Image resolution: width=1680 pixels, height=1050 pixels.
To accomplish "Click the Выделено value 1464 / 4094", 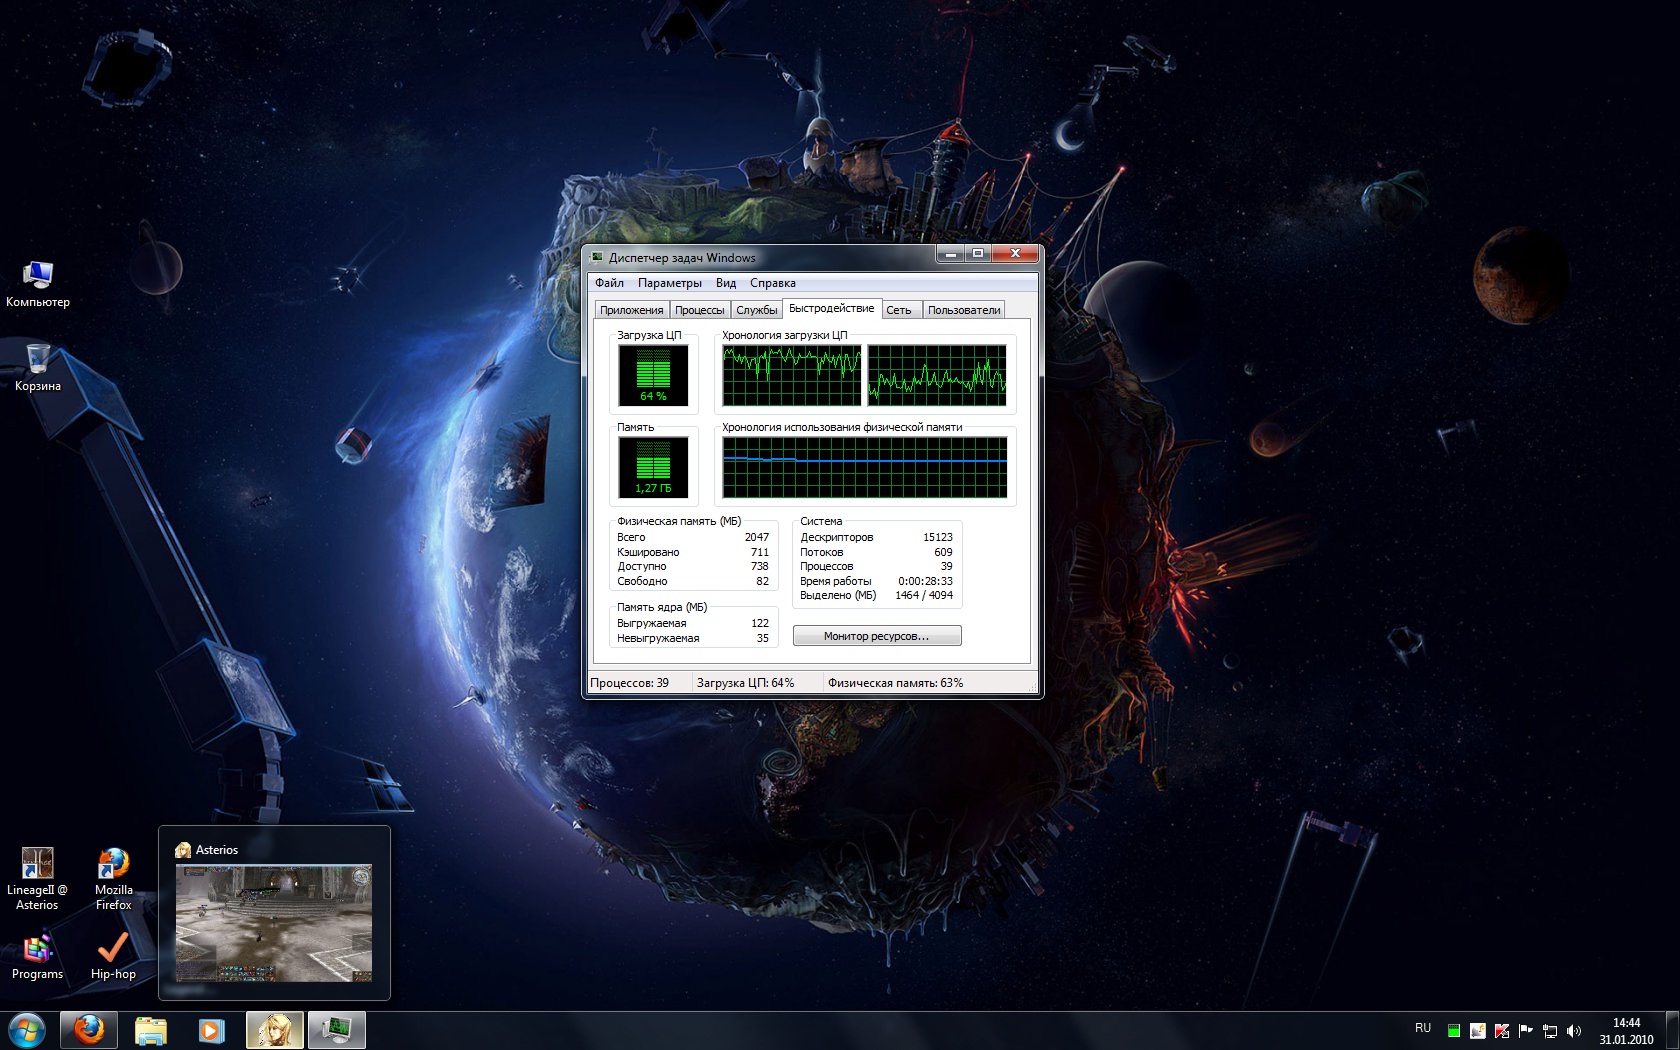I will [924, 595].
